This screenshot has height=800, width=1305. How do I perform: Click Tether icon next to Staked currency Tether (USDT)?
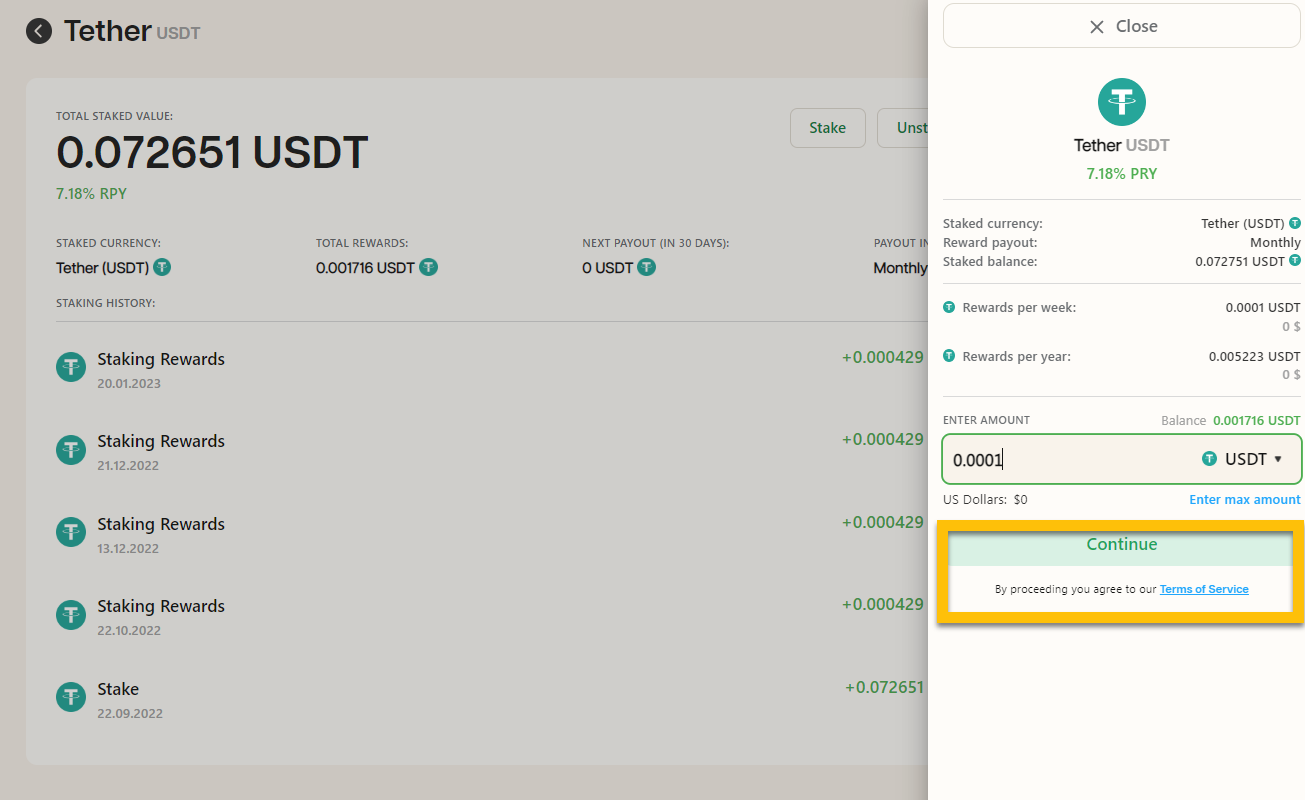[162, 267]
